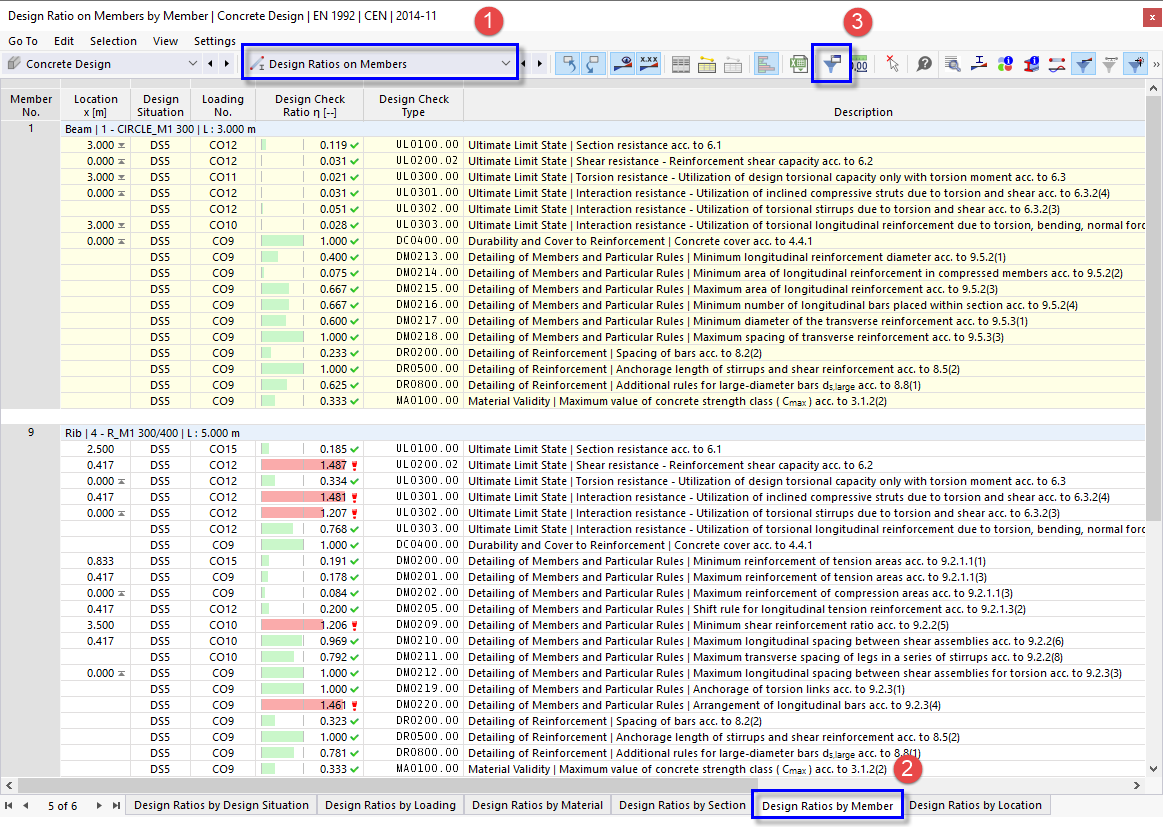Click the colored circles material info icon
The height and width of the screenshot is (827, 1163).
1005,65
